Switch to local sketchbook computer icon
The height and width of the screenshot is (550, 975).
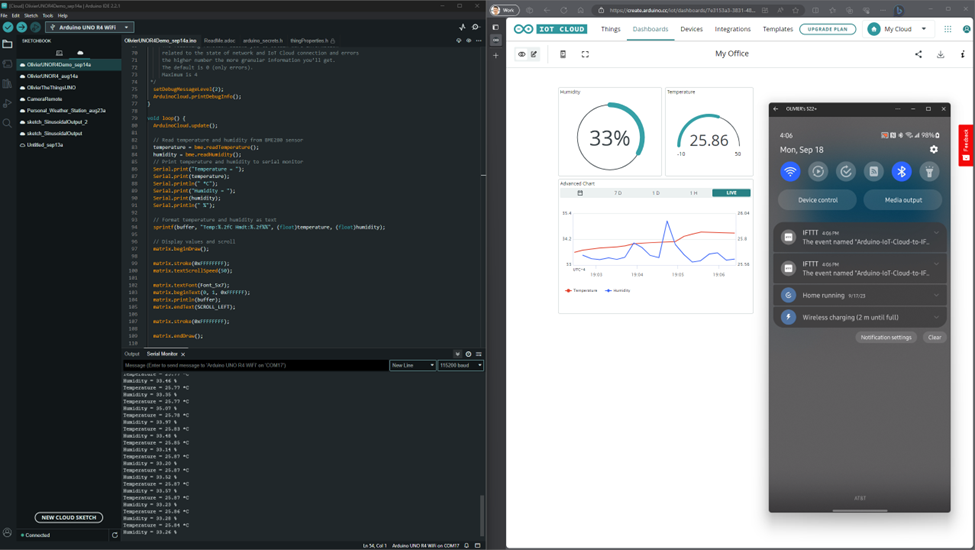(x=59, y=53)
